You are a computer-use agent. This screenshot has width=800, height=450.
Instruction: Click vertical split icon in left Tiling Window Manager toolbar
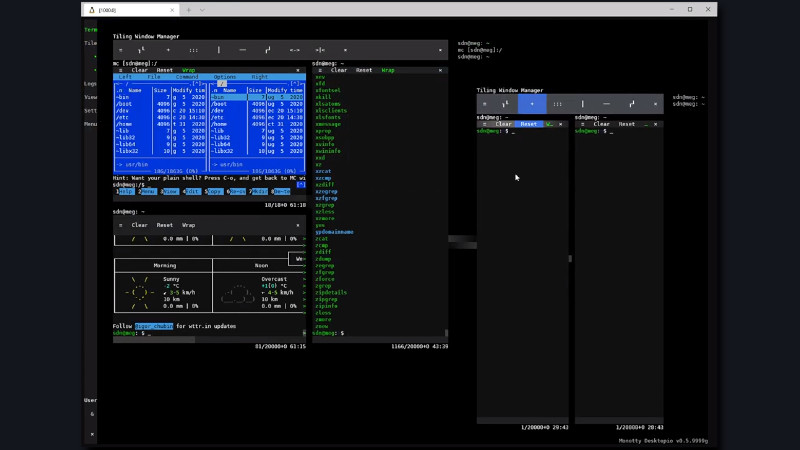point(218,50)
